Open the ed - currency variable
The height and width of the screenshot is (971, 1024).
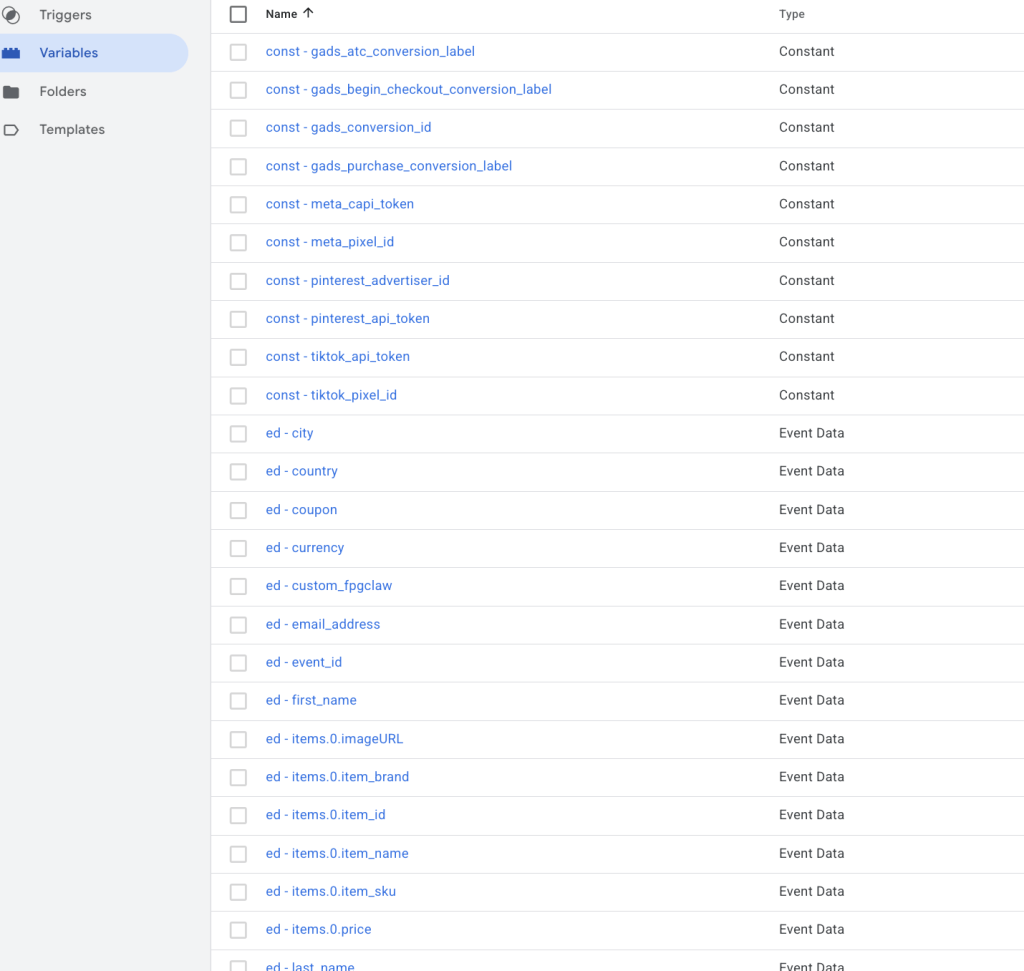305,547
